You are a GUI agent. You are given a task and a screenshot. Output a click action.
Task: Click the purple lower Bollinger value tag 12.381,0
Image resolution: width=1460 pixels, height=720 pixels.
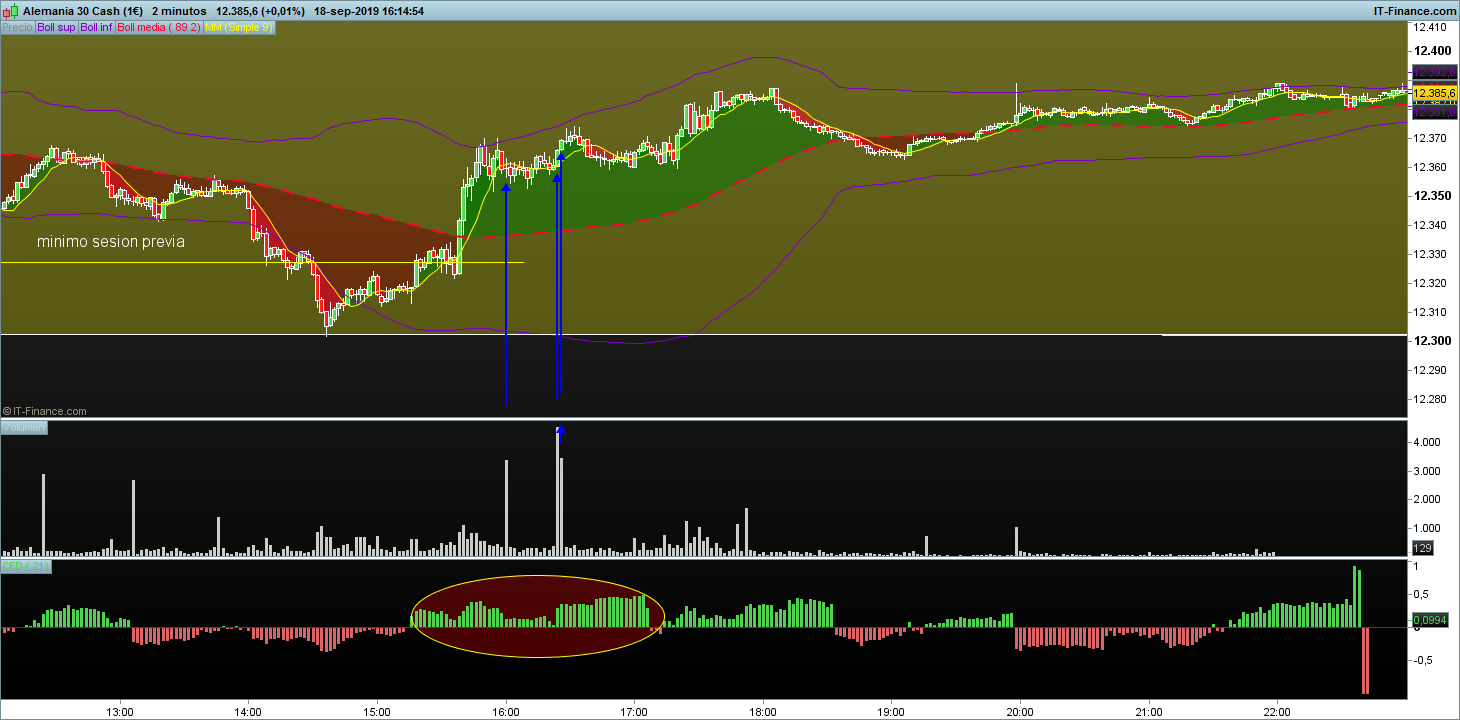coord(1434,112)
